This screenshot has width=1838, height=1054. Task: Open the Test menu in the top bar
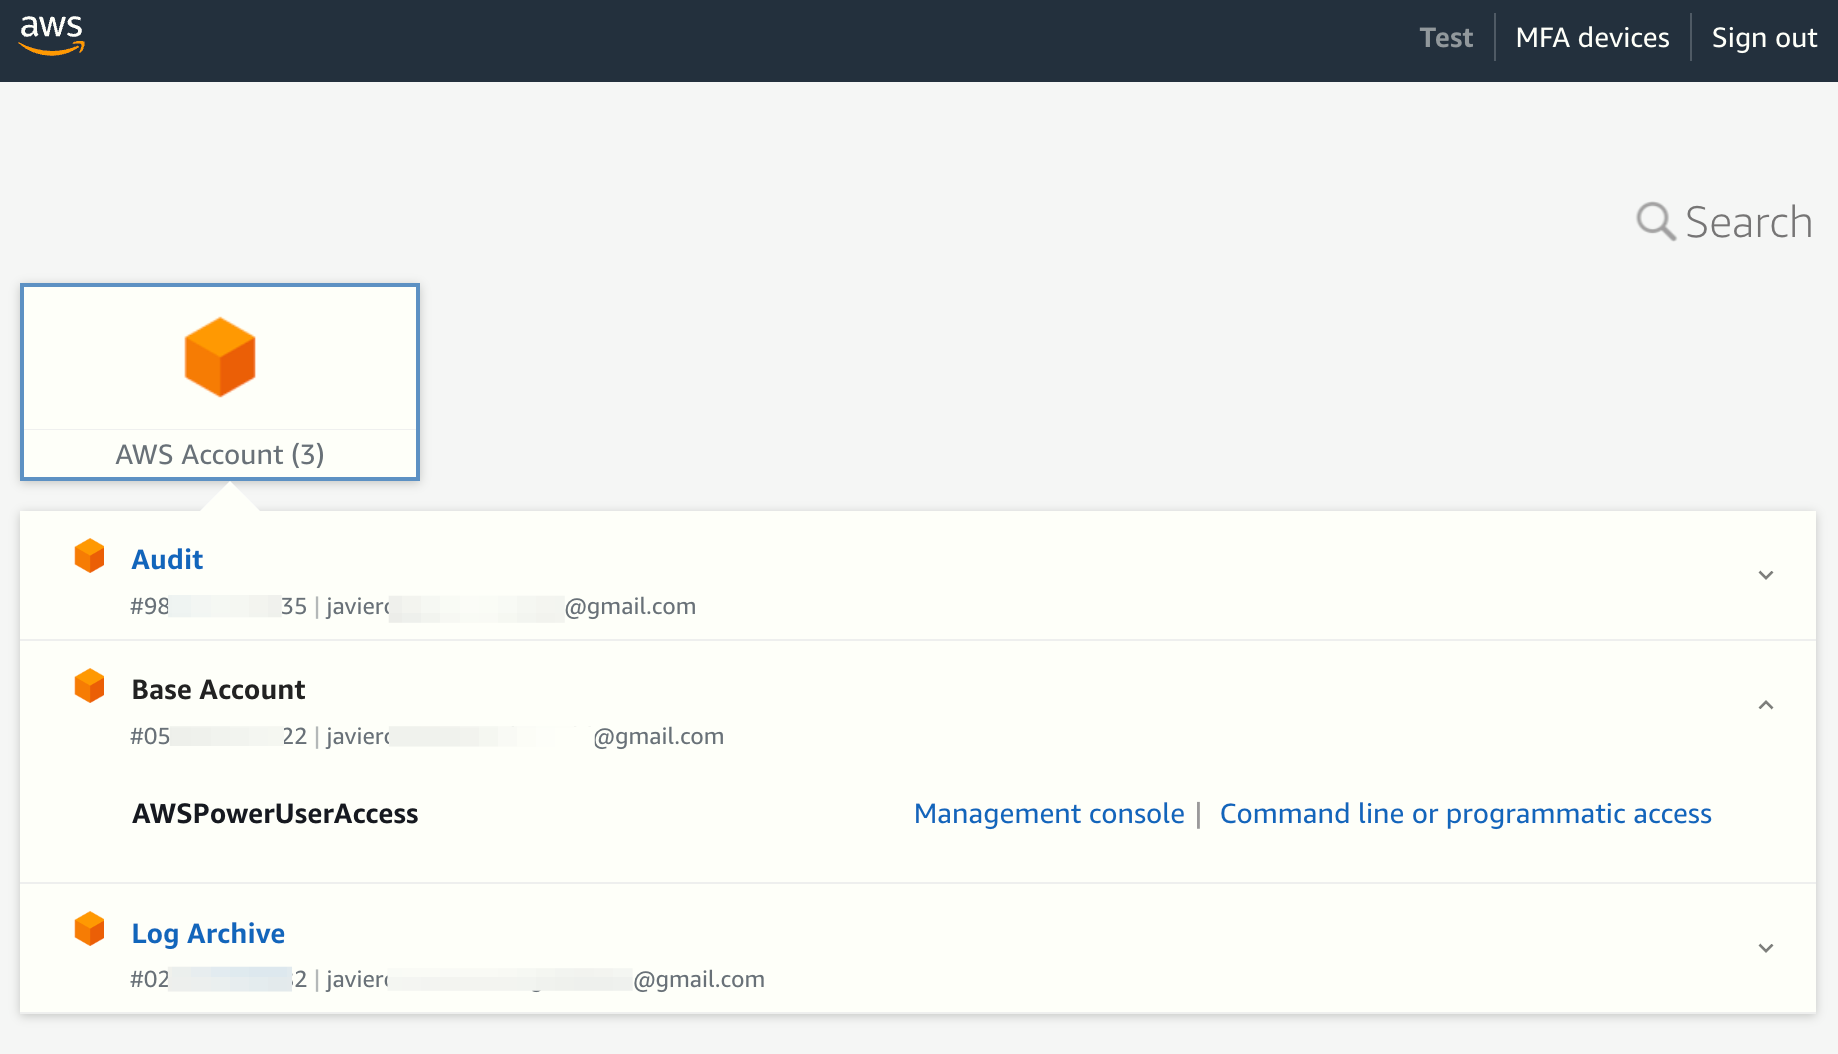1446,37
